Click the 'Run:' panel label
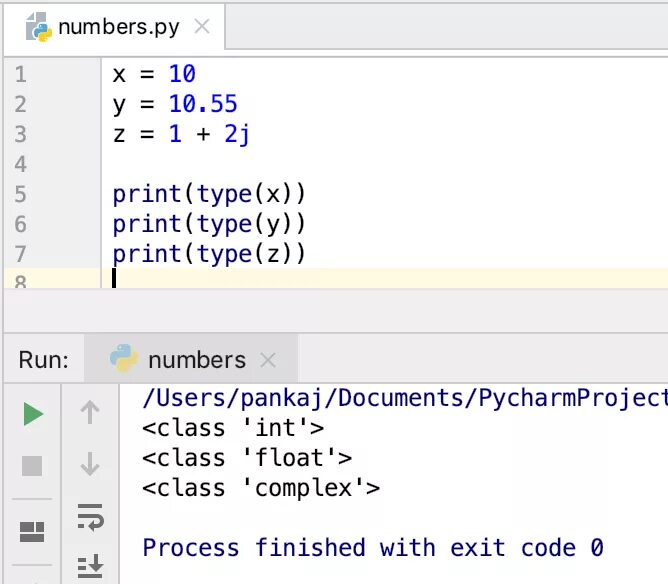 coord(43,360)
